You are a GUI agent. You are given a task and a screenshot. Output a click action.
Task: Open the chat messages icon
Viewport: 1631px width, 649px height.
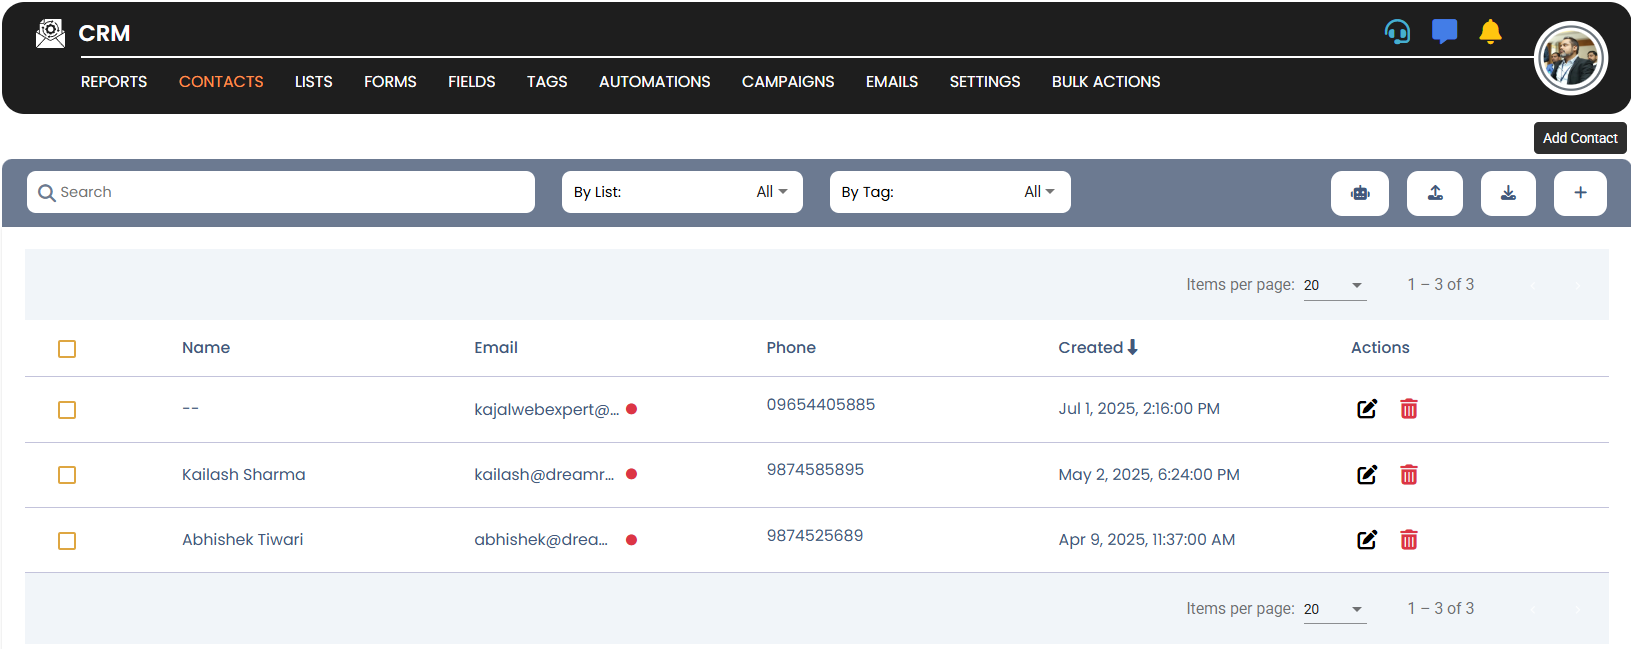(1444, 32)
